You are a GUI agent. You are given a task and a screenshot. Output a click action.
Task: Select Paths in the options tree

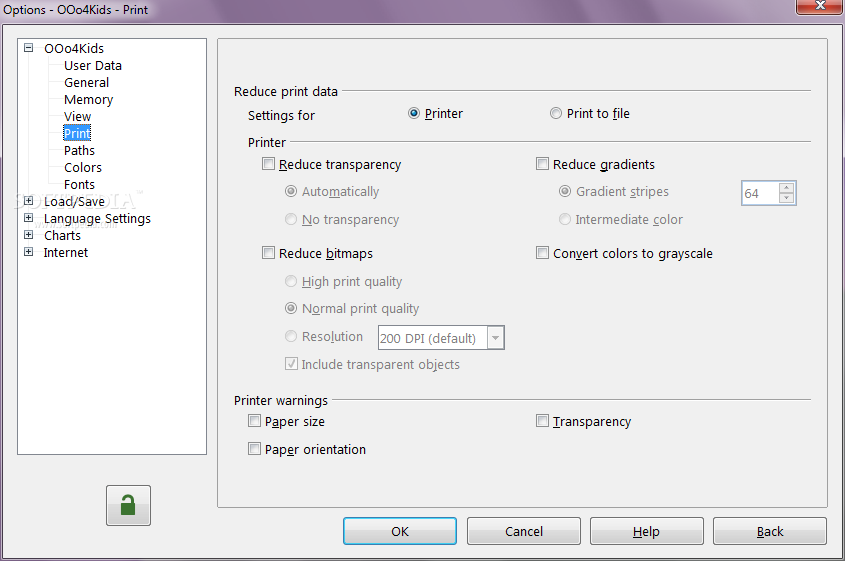click(x=79, y=150)
